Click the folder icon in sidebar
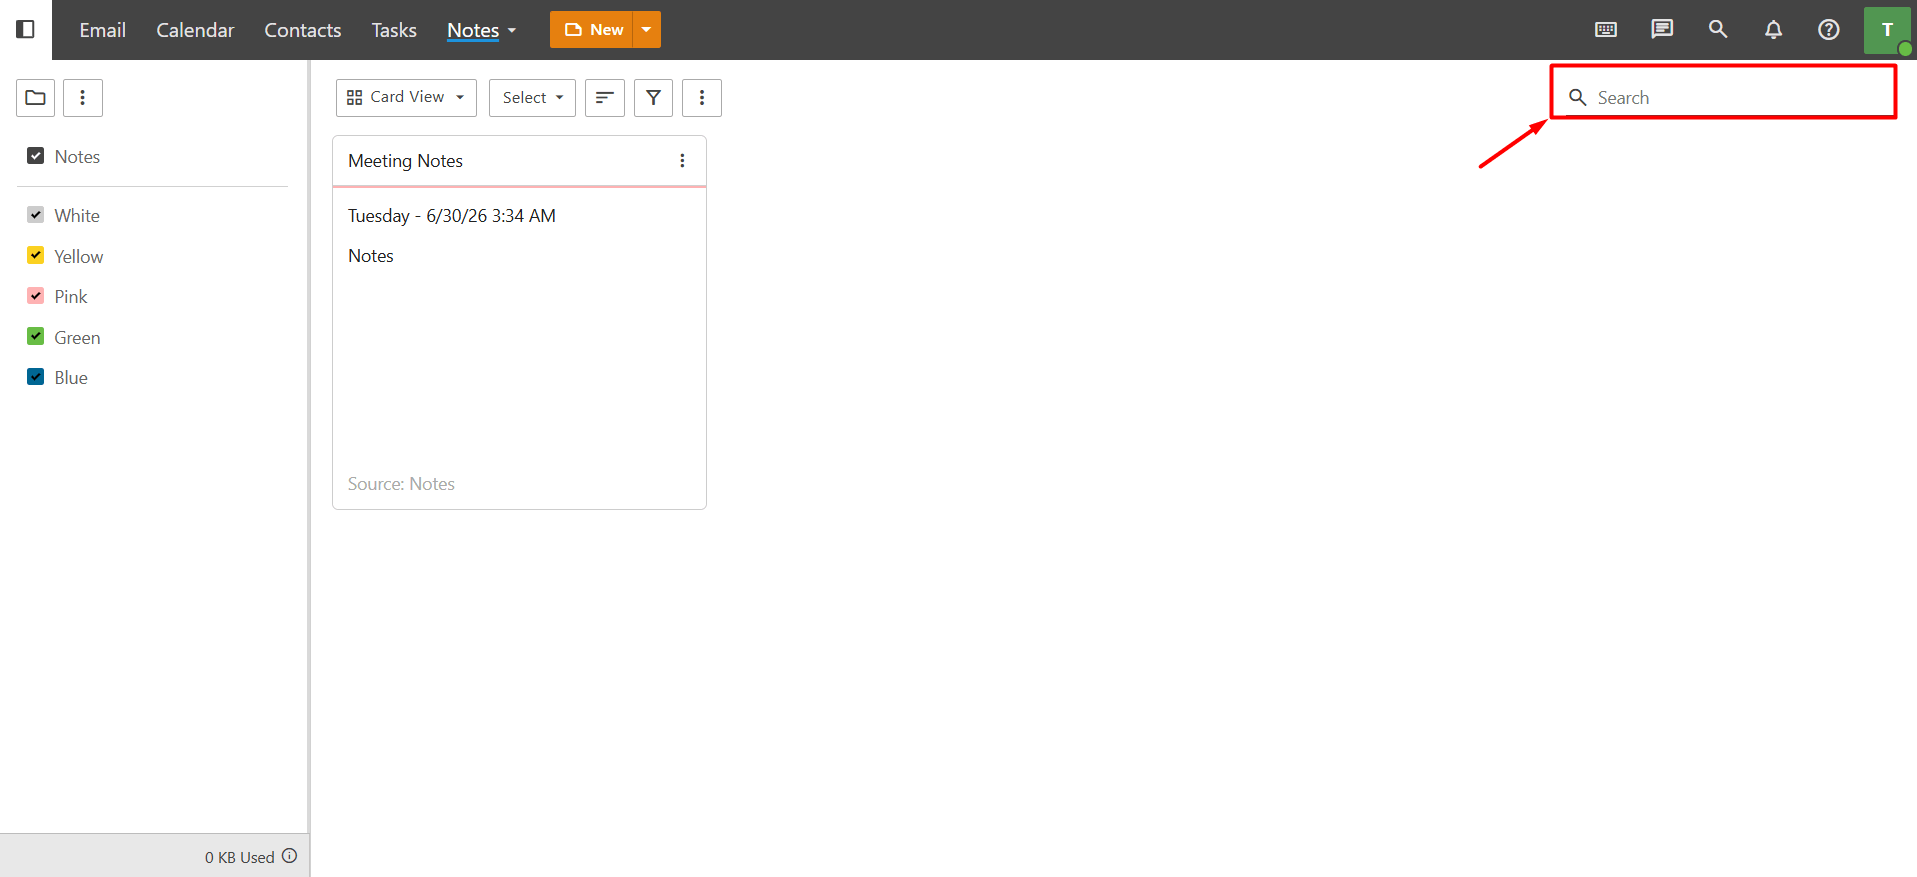 coord(35,98)
